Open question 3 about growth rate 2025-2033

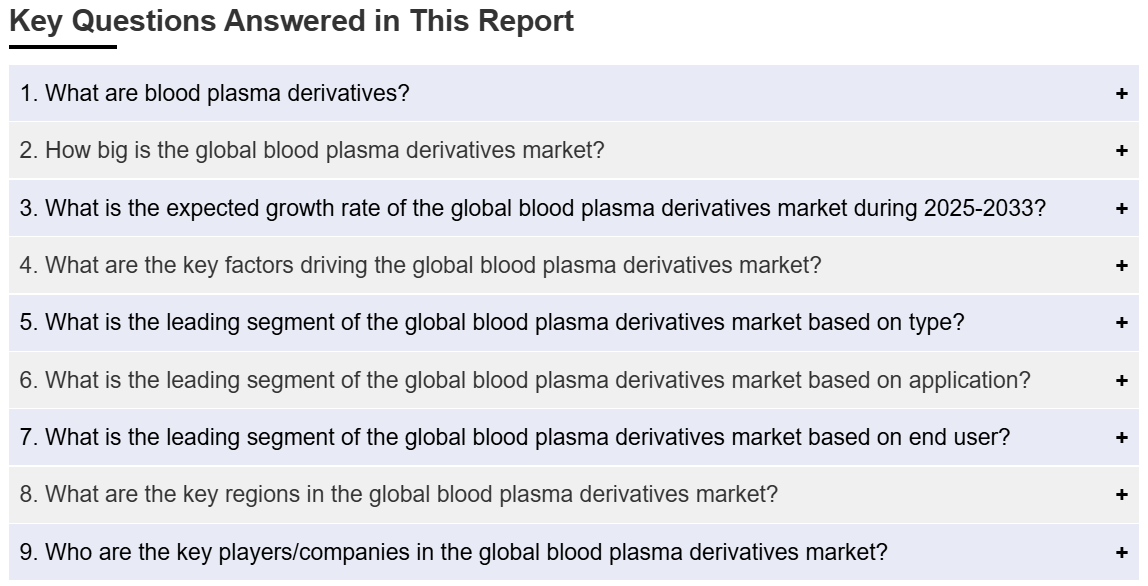(x=573, y=208)
